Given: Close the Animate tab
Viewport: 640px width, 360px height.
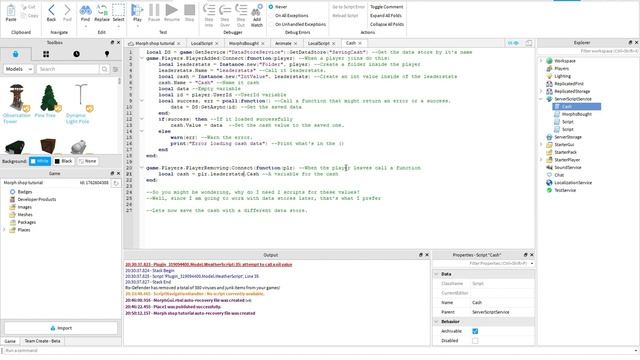Looking at the screenshot, I should 296,43.
